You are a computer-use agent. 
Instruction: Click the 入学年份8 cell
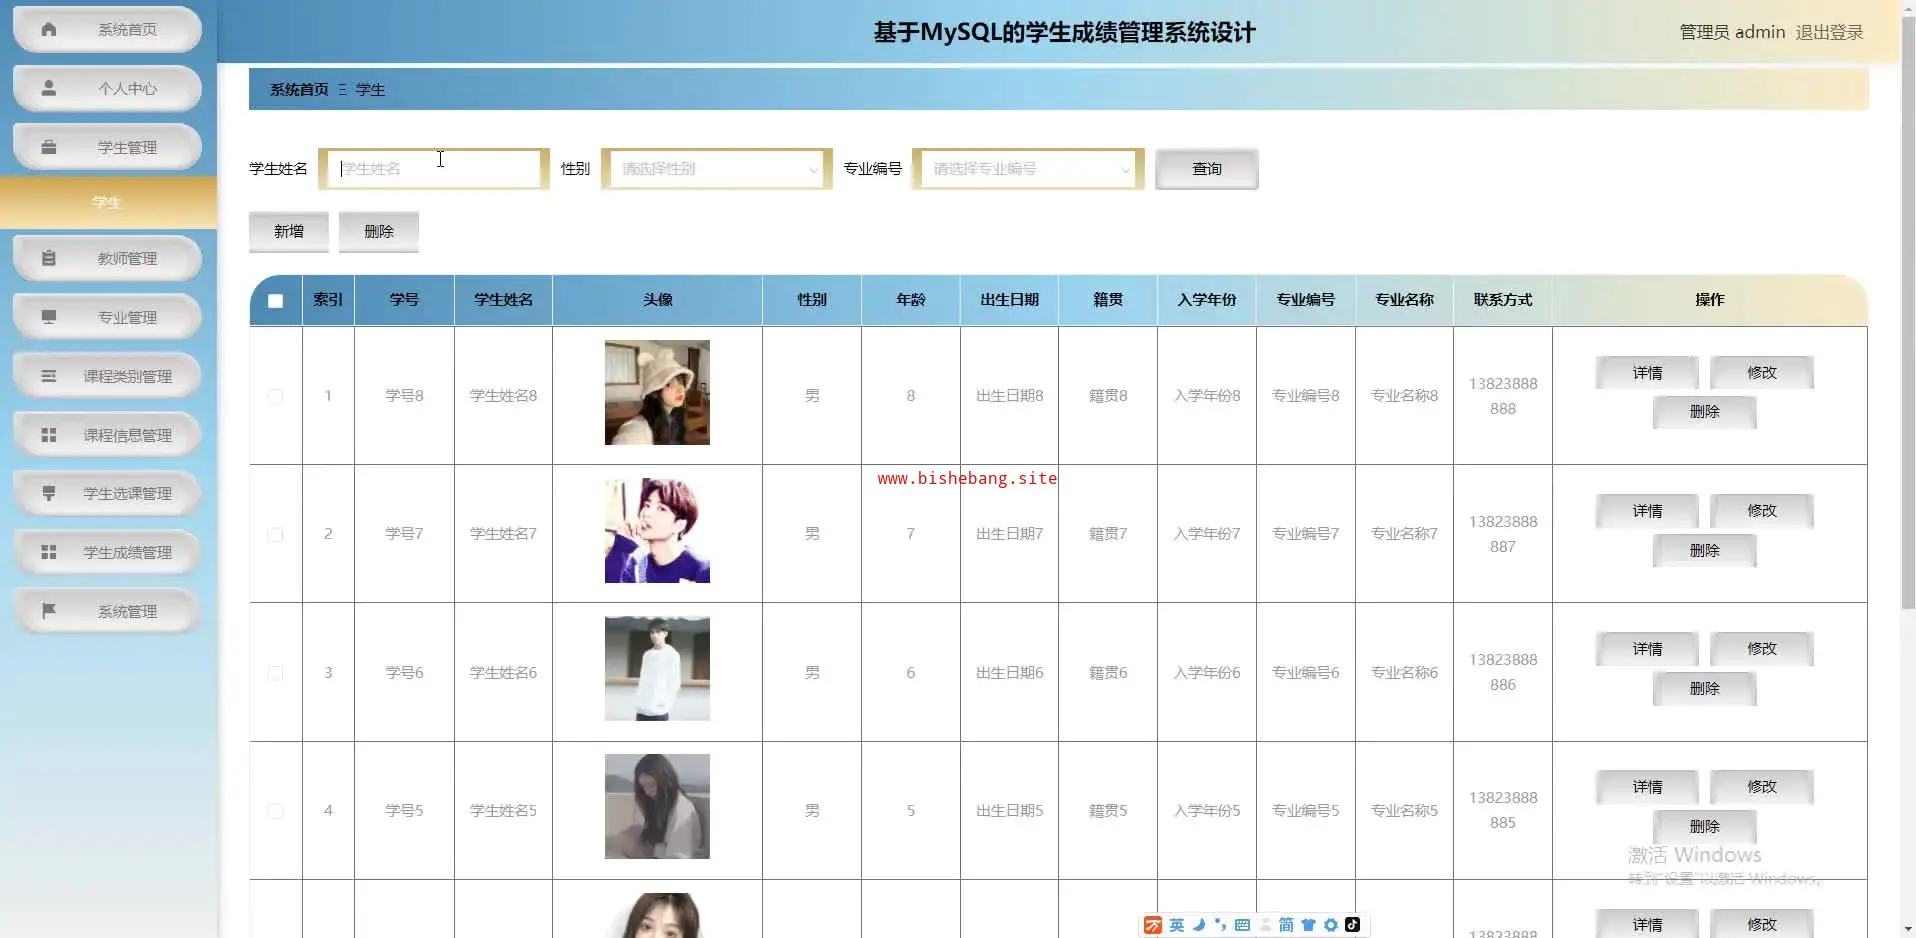1207,396
